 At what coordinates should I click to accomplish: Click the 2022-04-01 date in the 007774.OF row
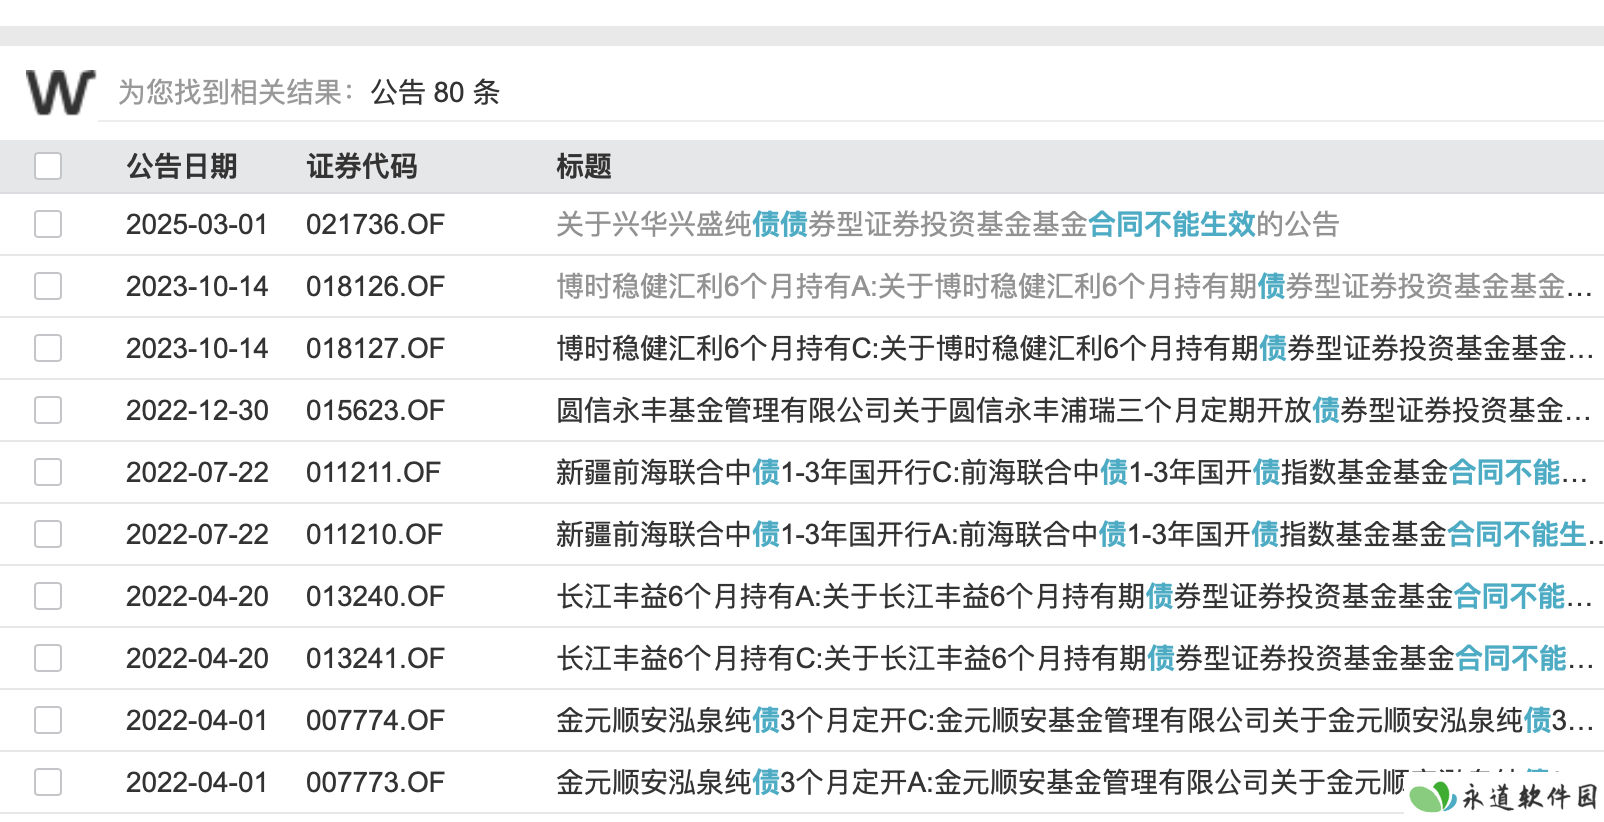[197, 720]
